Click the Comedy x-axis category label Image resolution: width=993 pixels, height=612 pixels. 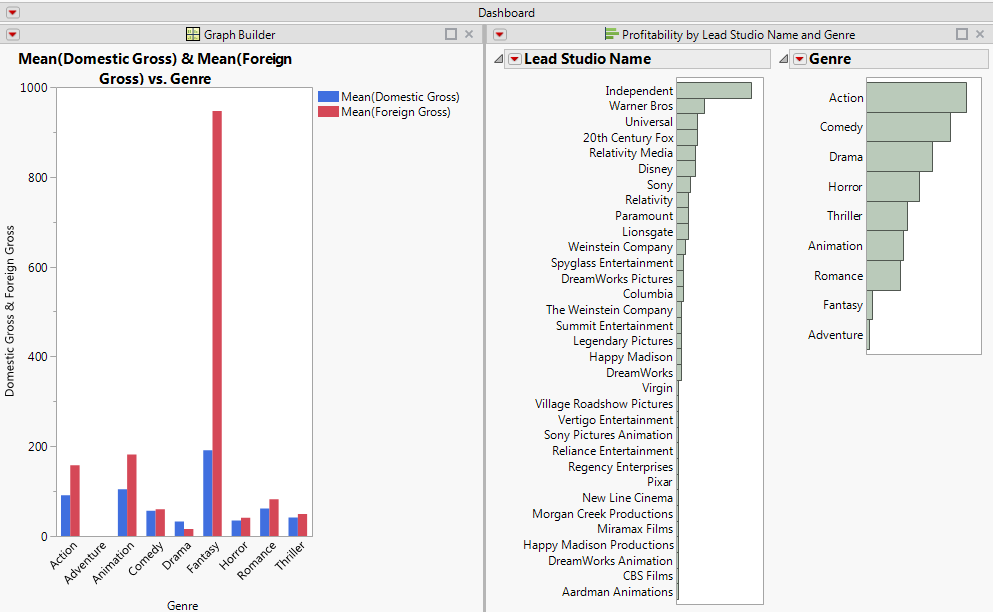point(146,558)
